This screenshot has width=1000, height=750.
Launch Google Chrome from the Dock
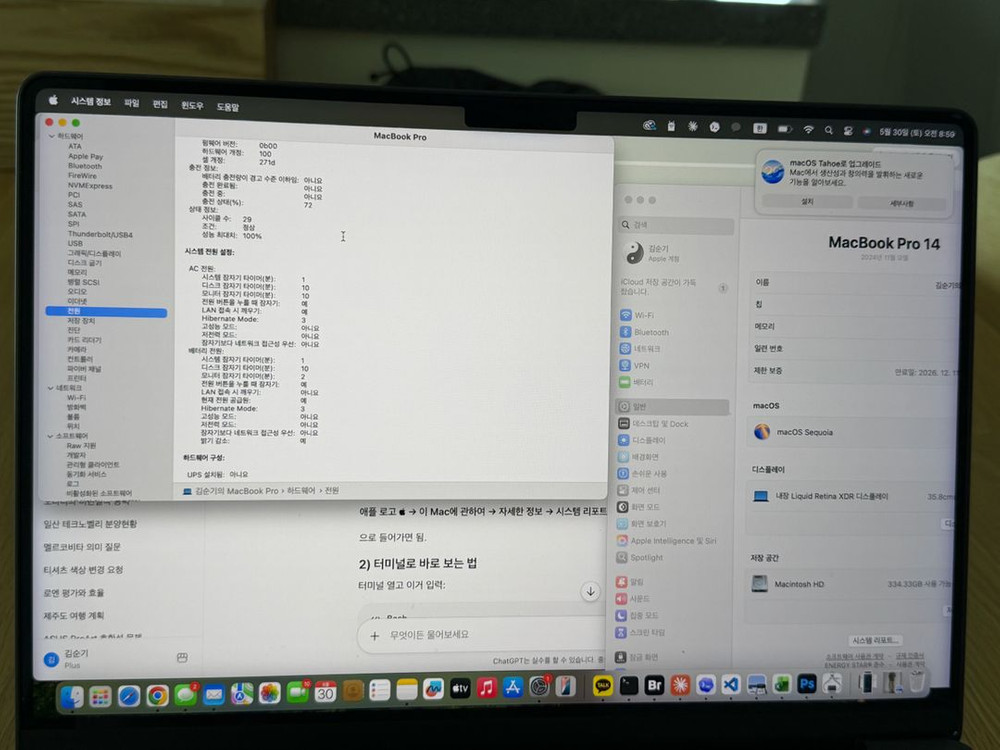[x=157, y=695]
